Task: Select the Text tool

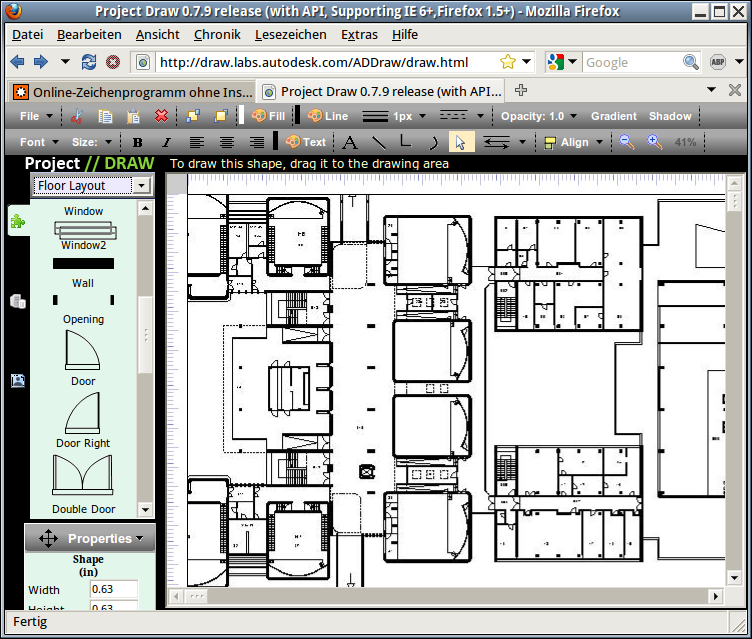Action: coord(306,142)
